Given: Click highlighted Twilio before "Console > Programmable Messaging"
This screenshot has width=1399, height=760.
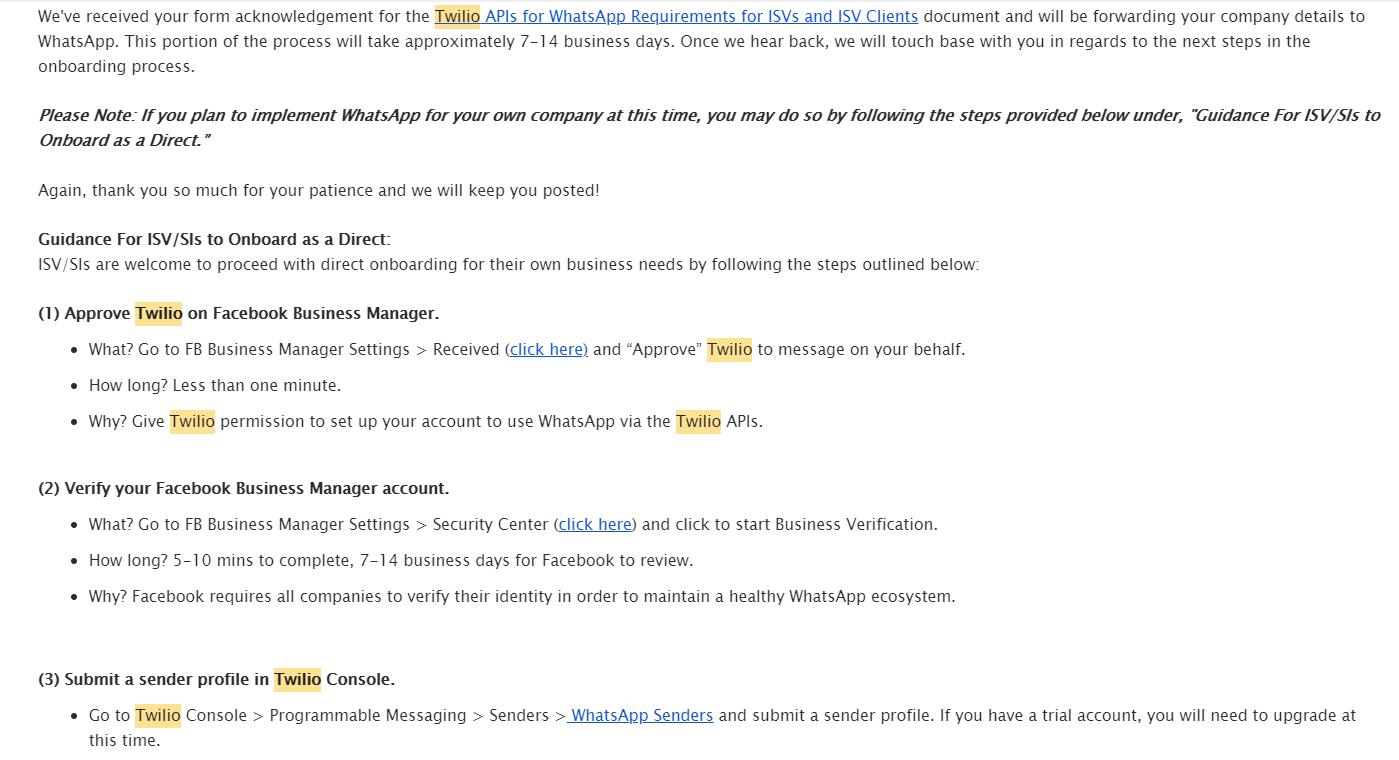Looking at the screenshot, I should tap(158, 715).
